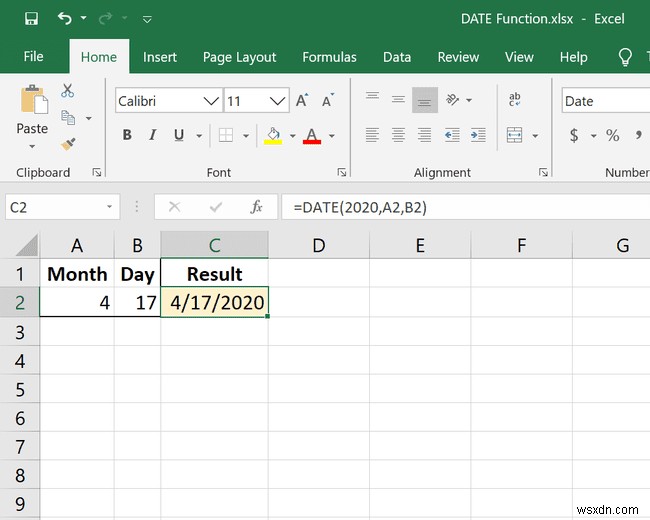Open the Calibri font name dropdown

[211, 101]
